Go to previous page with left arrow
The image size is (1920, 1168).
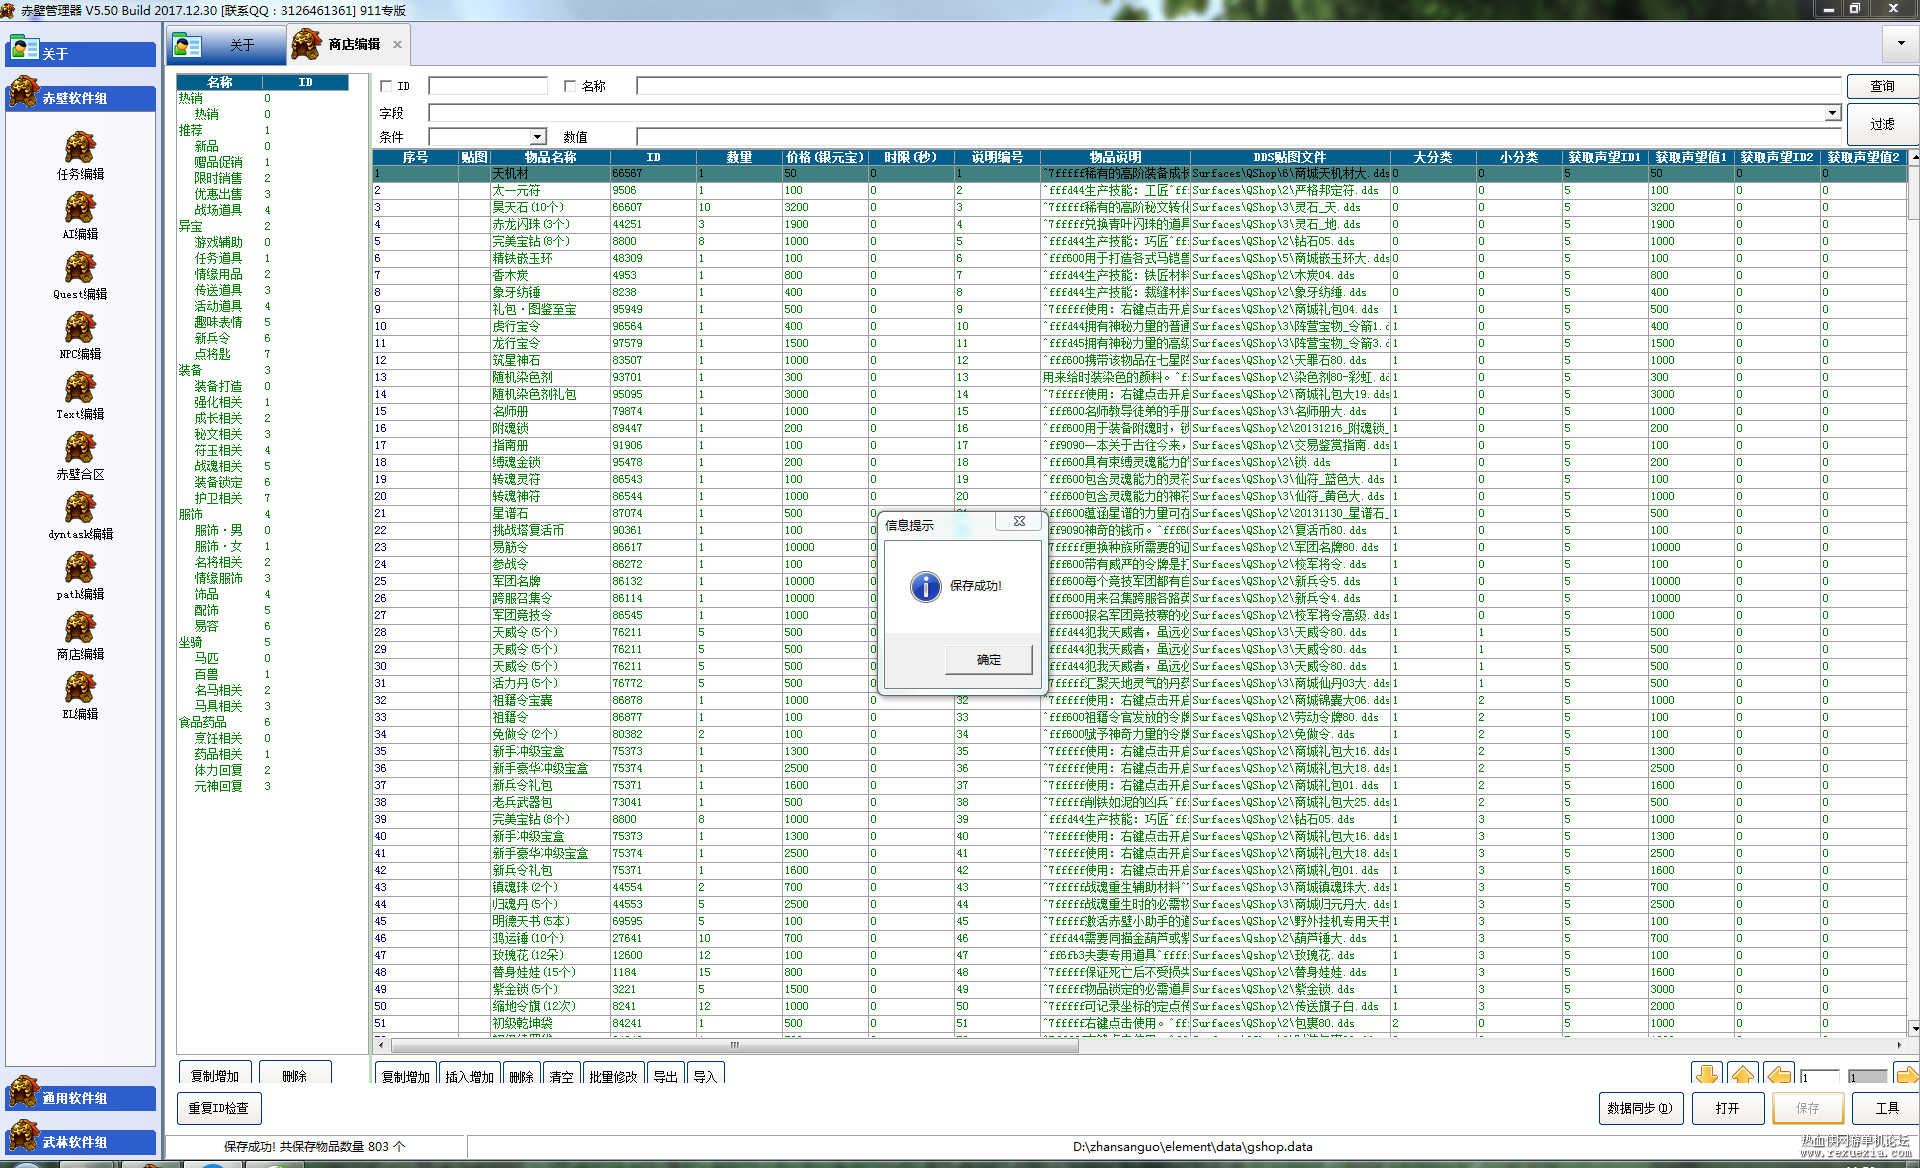(1779, 1075)
